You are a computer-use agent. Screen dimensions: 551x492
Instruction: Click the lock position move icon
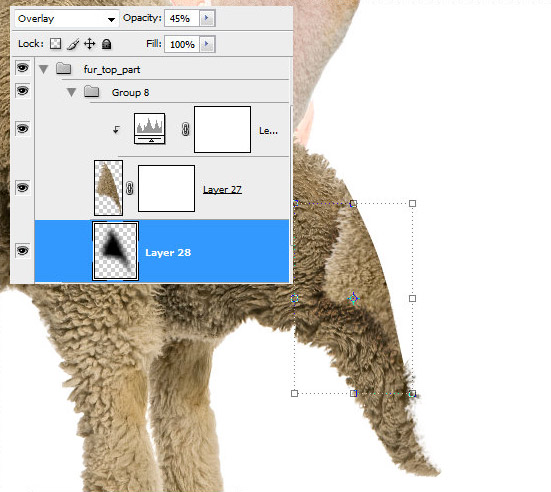[90, 44]
